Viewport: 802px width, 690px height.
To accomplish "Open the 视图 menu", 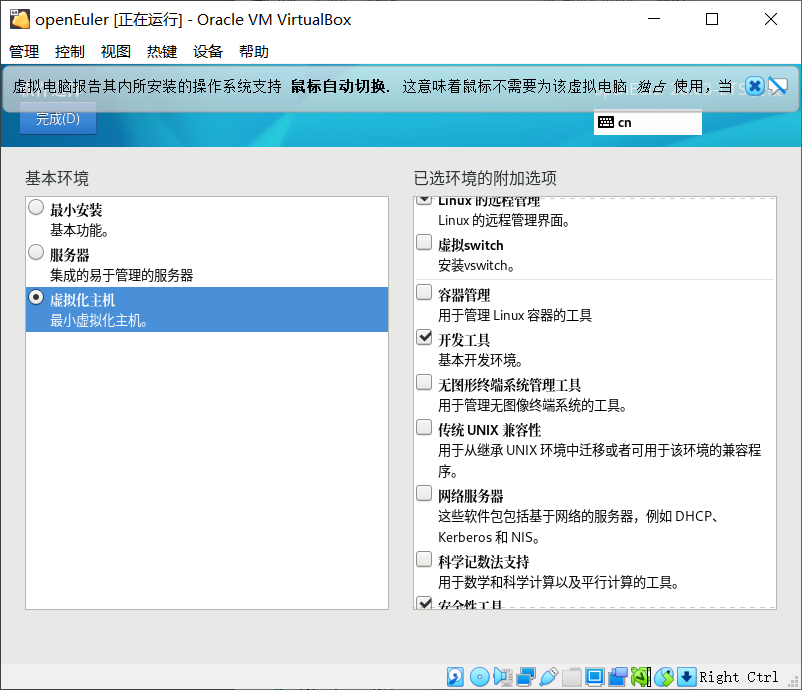I will (x=116, y=52).
